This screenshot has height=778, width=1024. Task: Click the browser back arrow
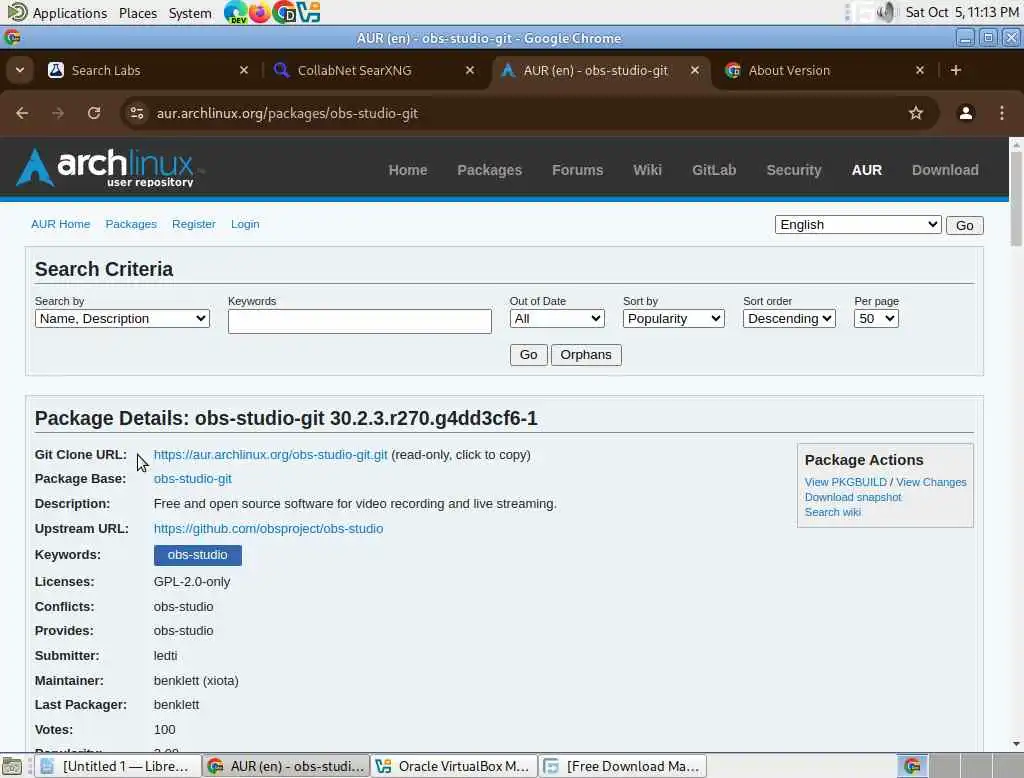22,113
